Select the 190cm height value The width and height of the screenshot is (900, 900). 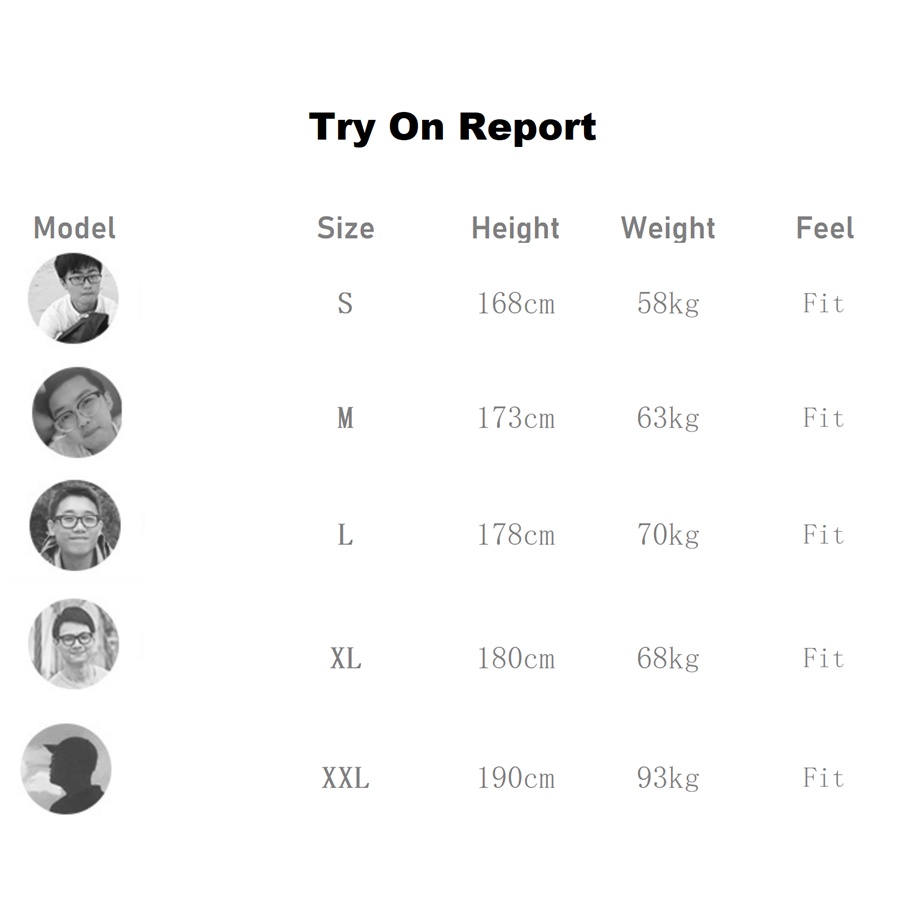pyautogui.click(x=515, y=778)
